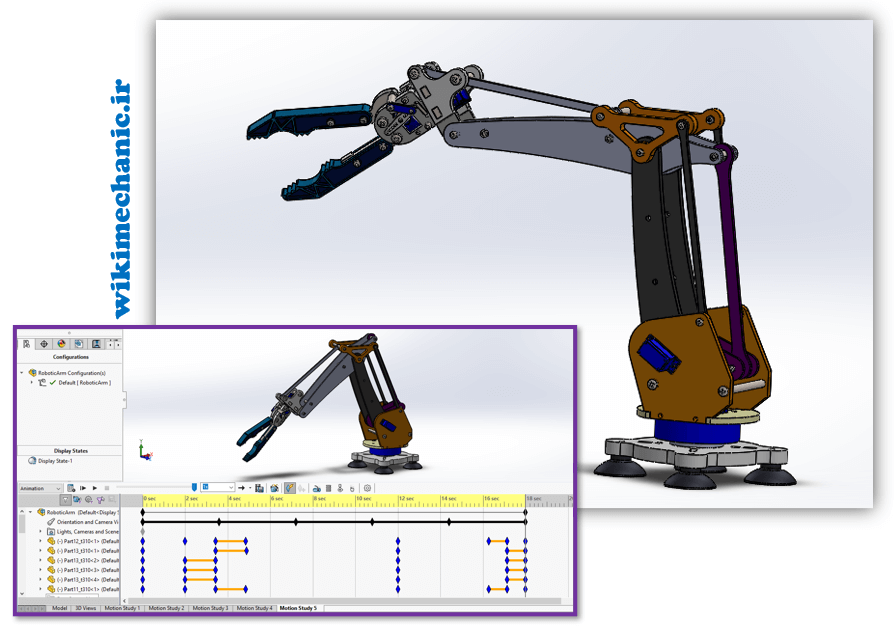Viewport: 896px width, 629px height.
Task: Collapse the RoboticArm Configuration(s) tree node
Action: point(22,372)
